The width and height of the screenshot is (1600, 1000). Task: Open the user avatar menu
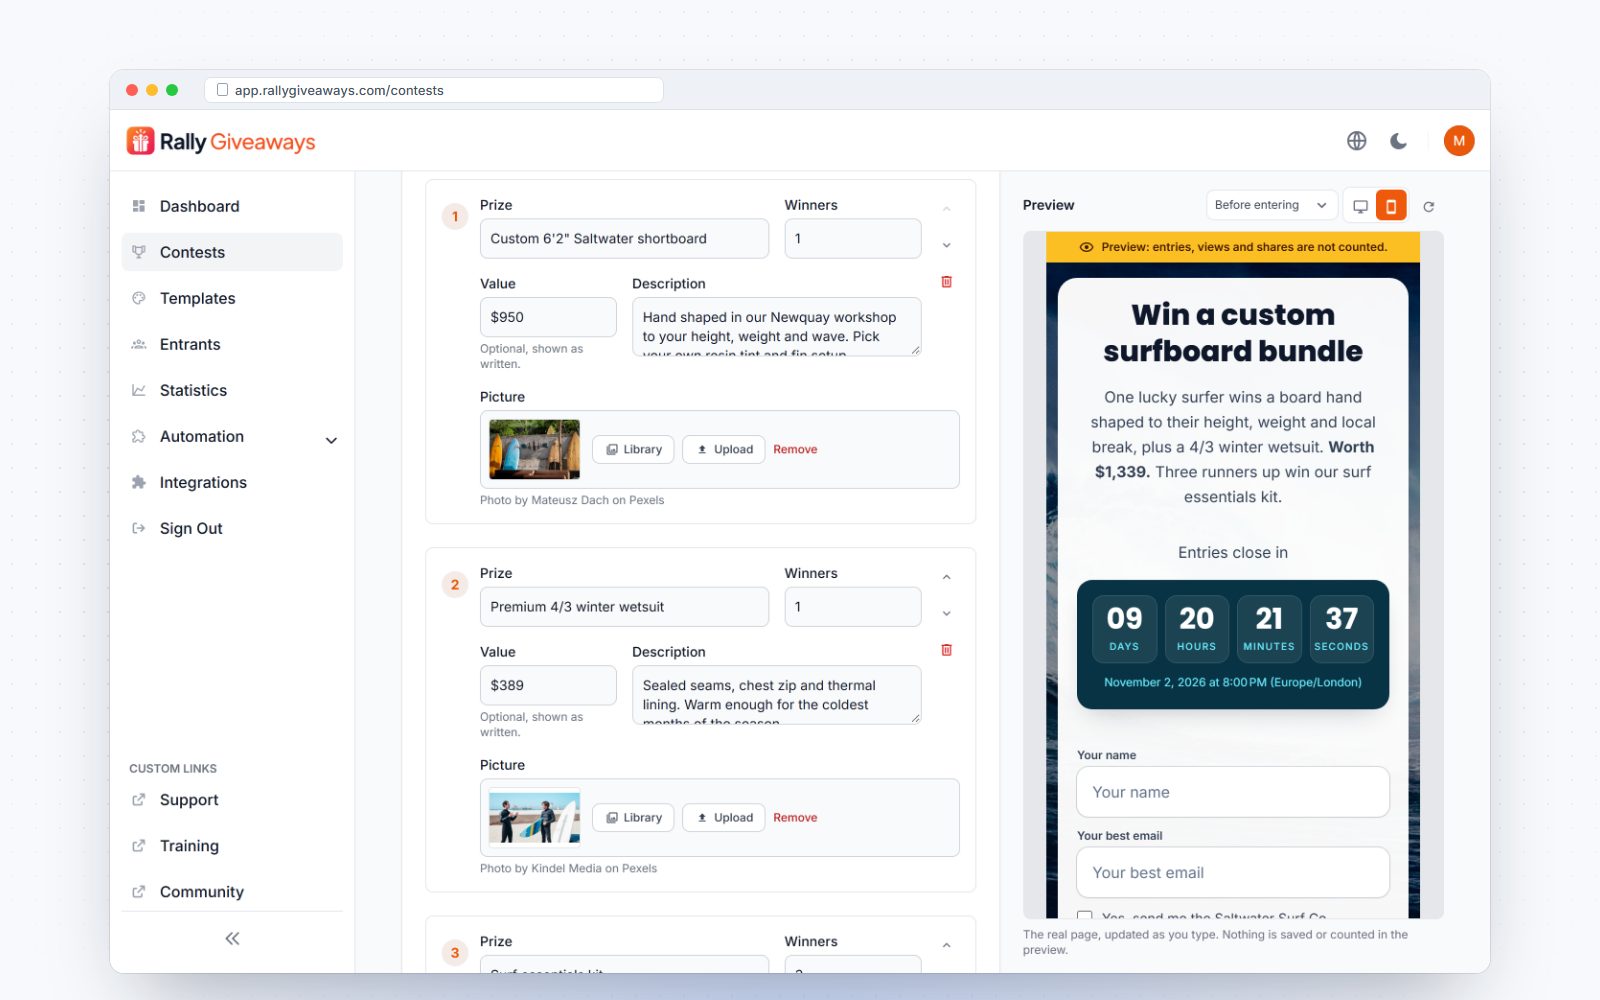tap(1459, 141)
